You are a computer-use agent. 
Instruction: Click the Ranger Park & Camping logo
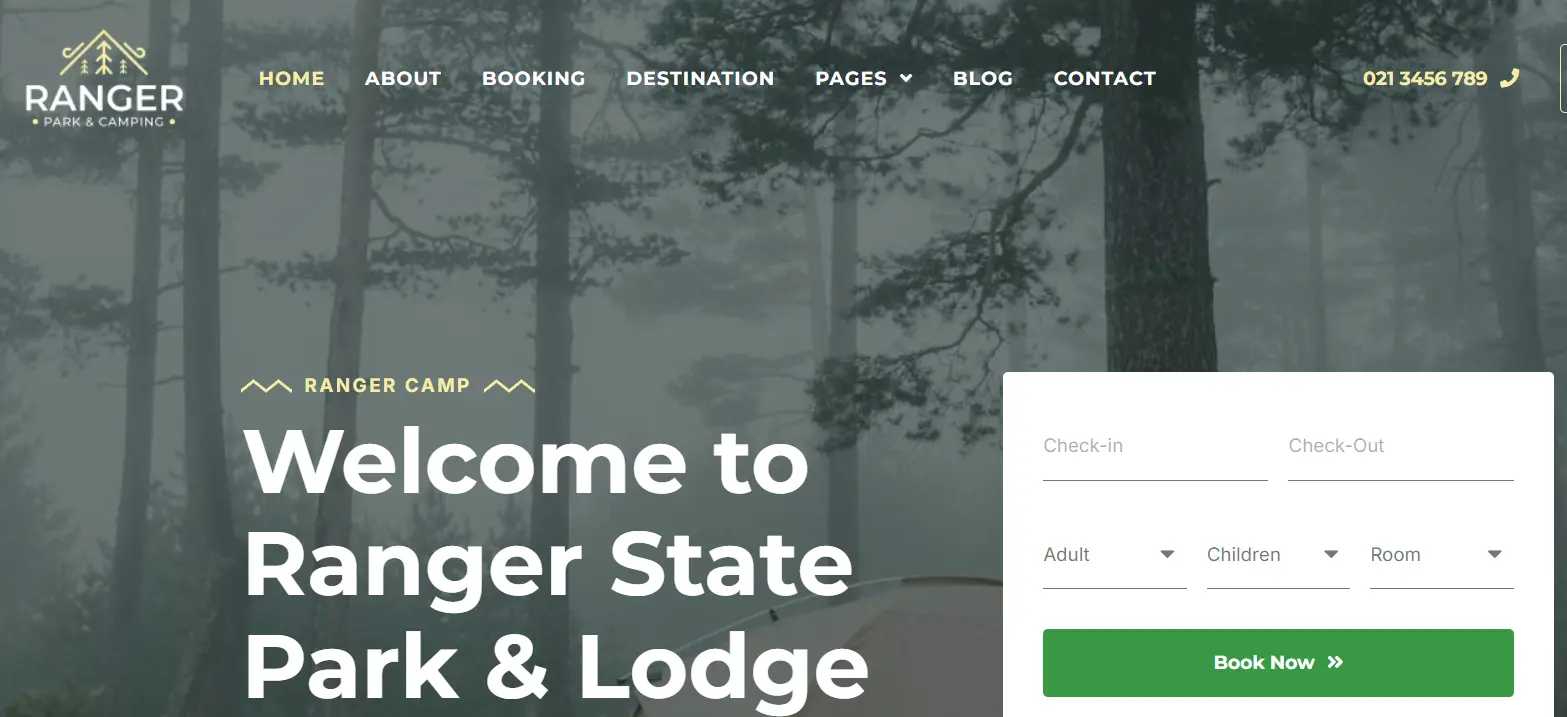tap(104, 79)
